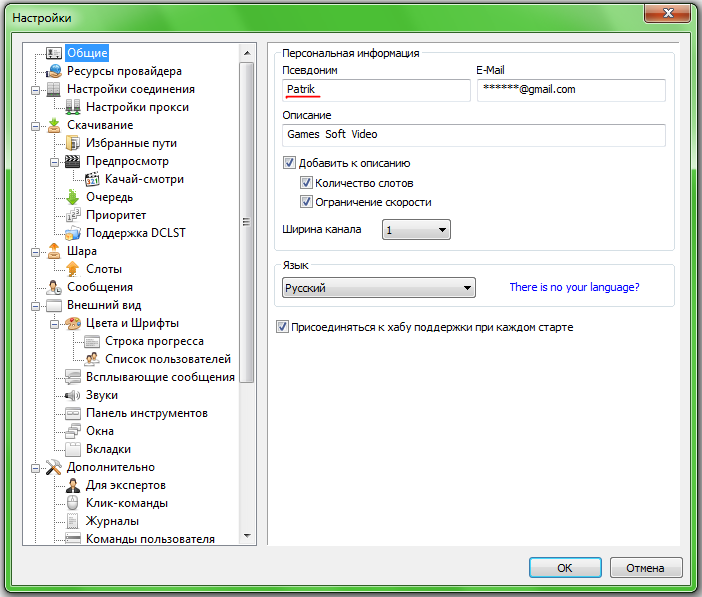Click the tools icon beside Дополнительно
Image resolution: width=702 pixels, height=597 pixels.
(54, 467)
